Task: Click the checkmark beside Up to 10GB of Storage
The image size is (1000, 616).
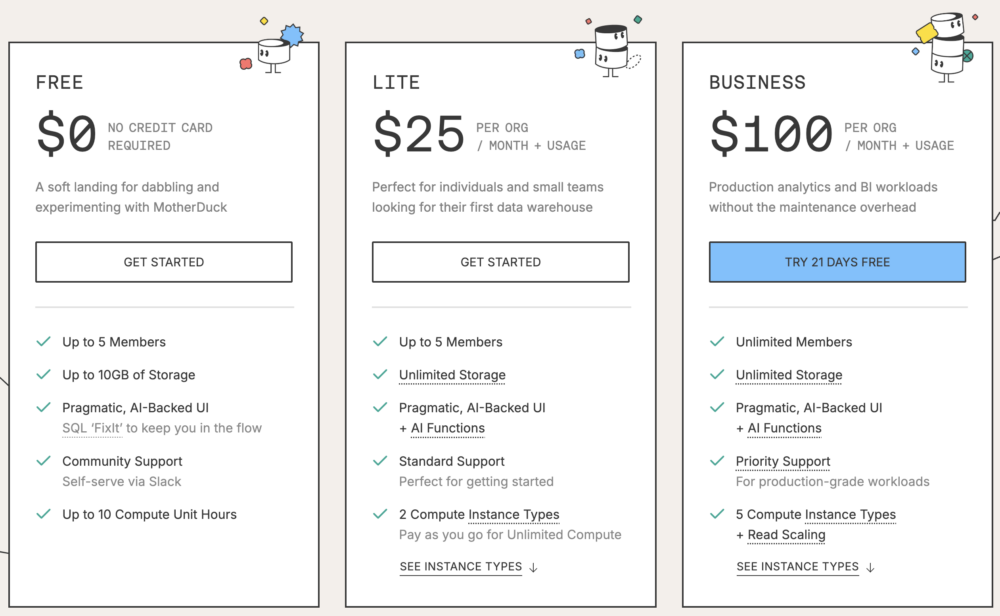Action: click(43, 375)
